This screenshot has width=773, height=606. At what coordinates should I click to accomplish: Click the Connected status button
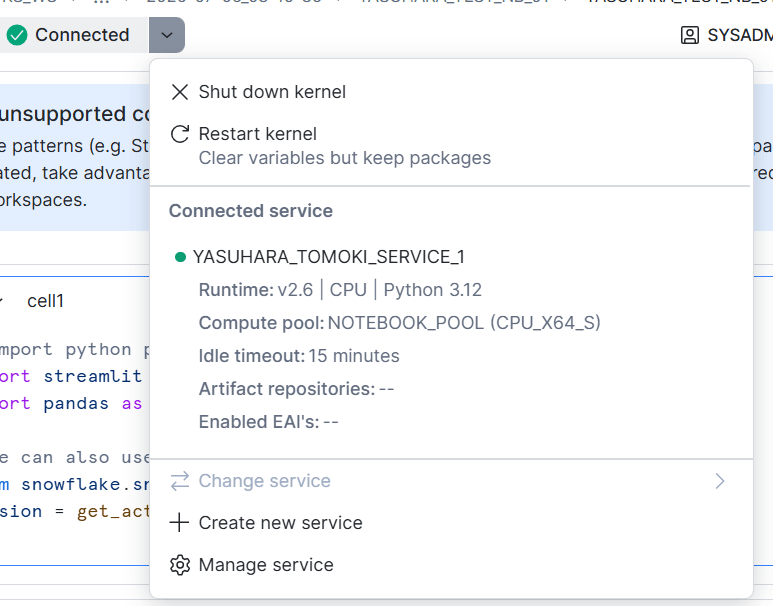(74, 35)
